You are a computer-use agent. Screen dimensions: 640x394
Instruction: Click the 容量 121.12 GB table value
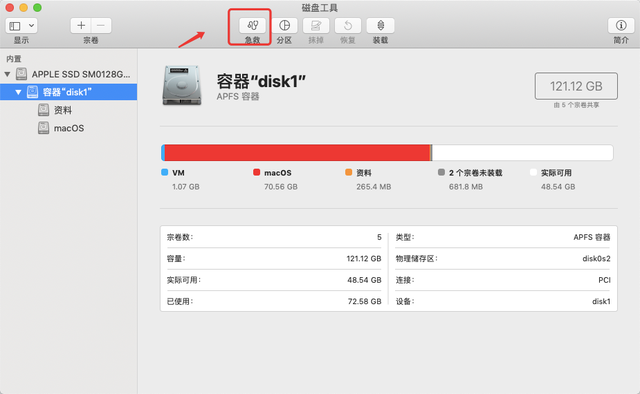click(364, 258)
